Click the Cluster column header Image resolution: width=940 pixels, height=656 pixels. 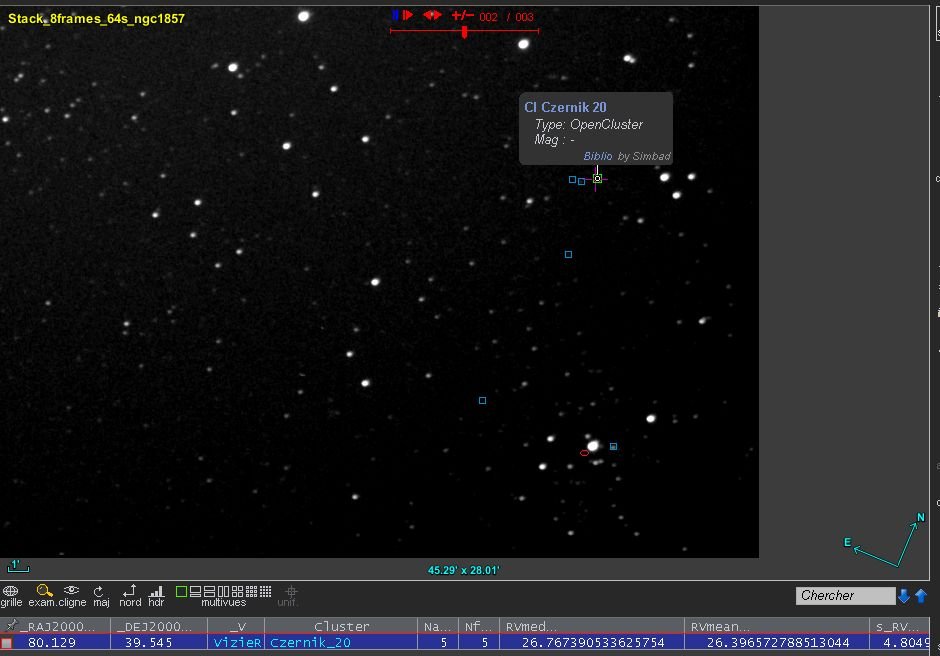pyautogui.click(x=341, y=626)
